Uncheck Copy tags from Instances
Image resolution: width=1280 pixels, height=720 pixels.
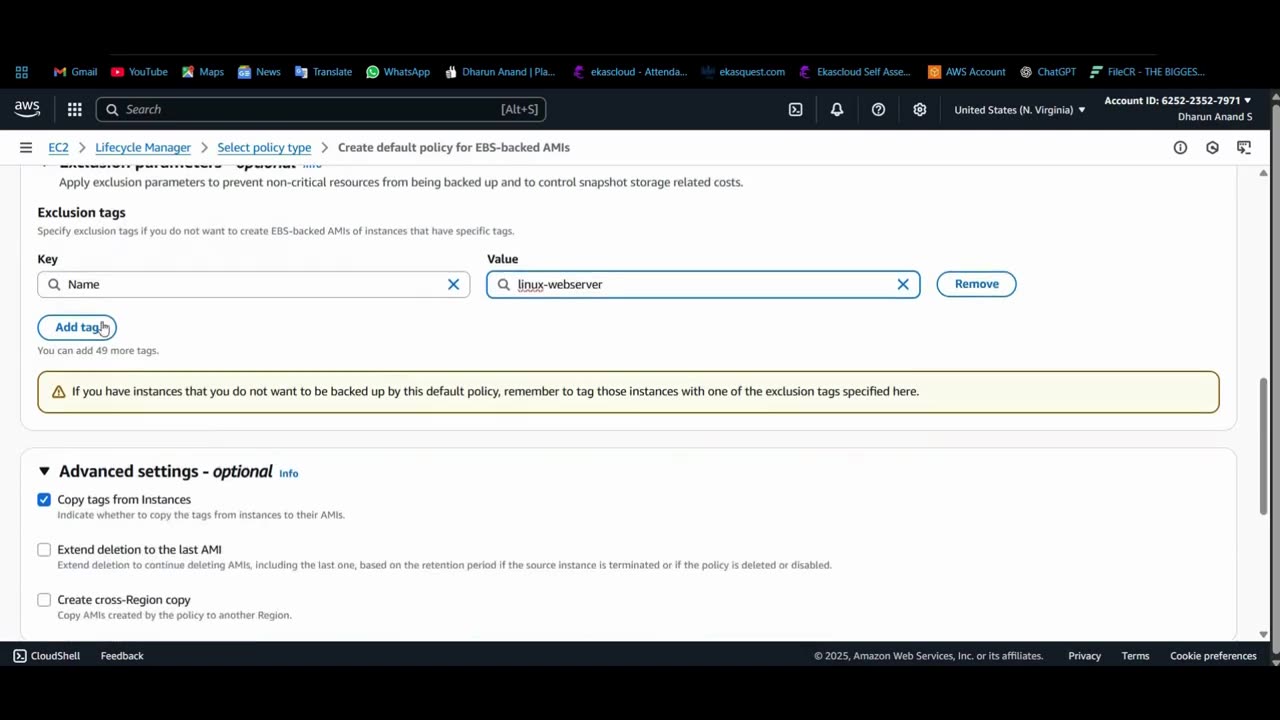44,499
